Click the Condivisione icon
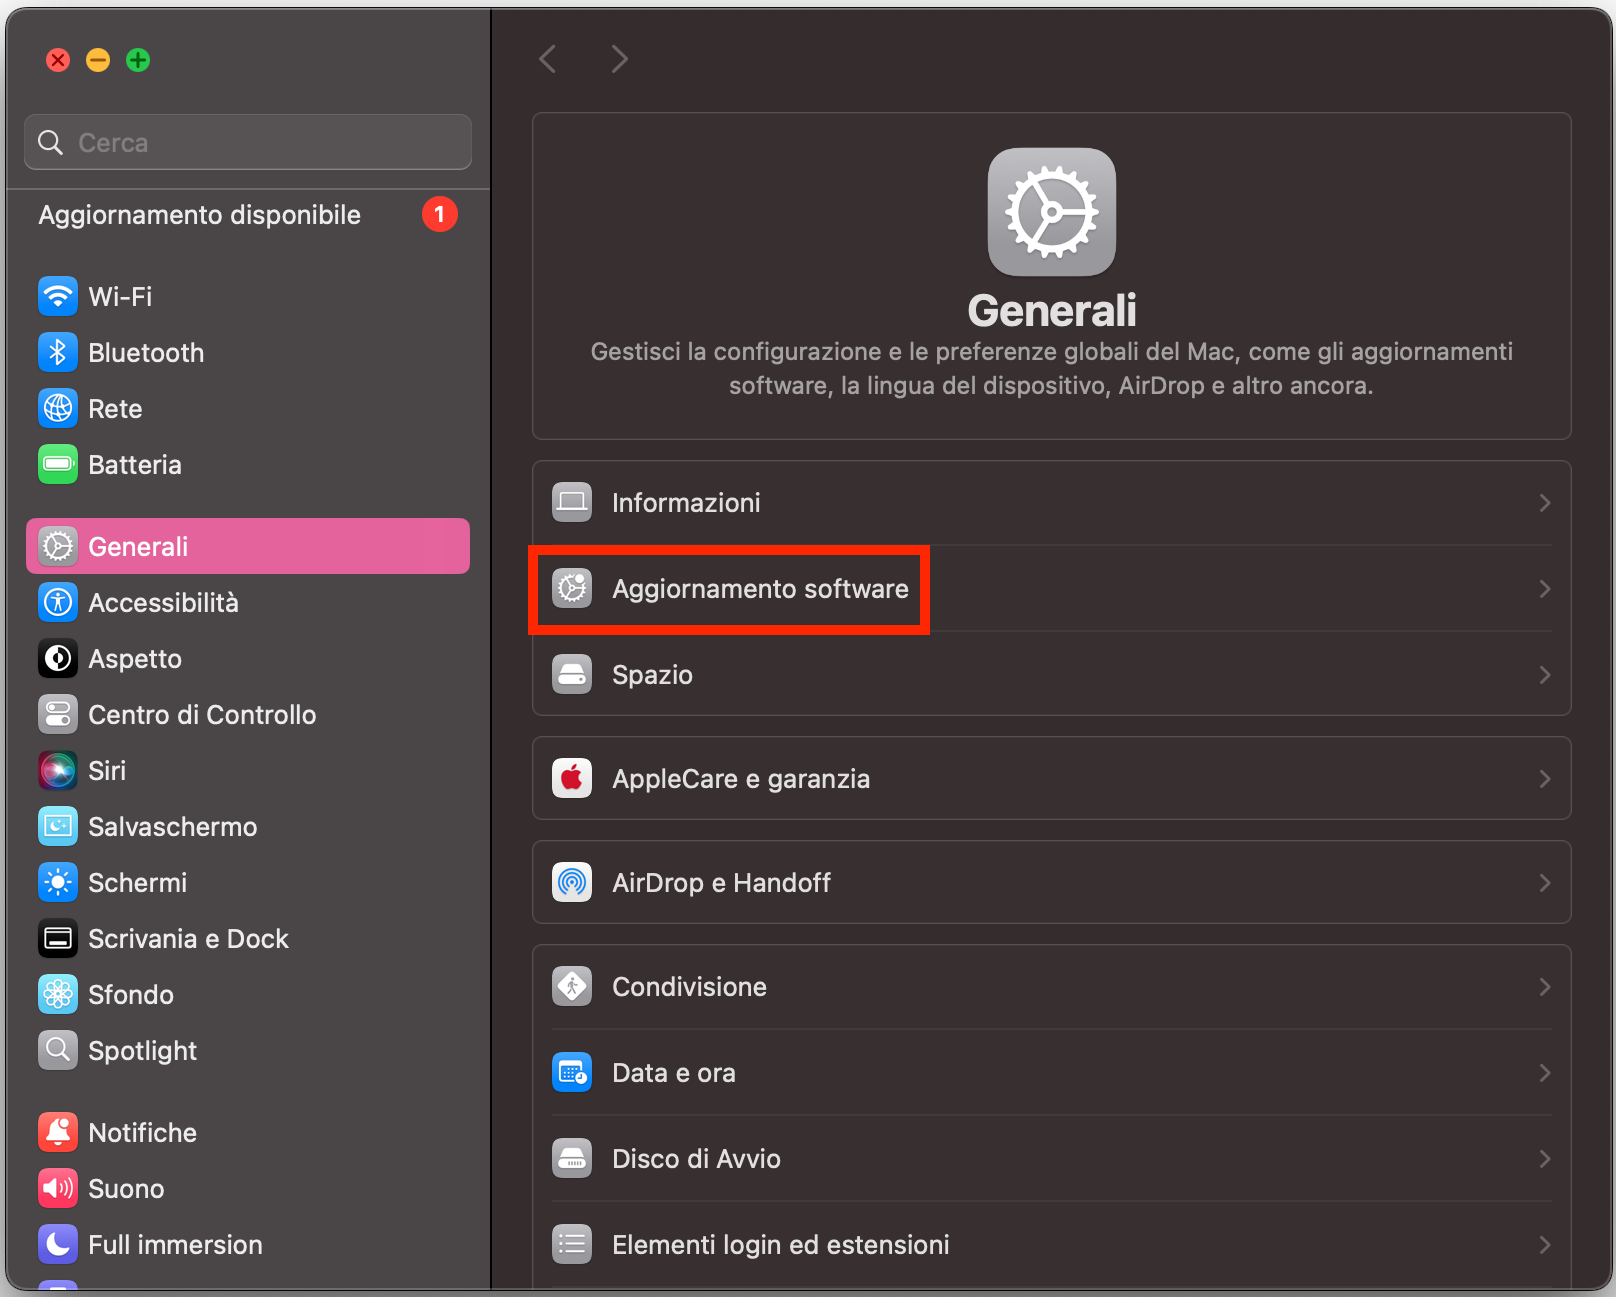 572,986
